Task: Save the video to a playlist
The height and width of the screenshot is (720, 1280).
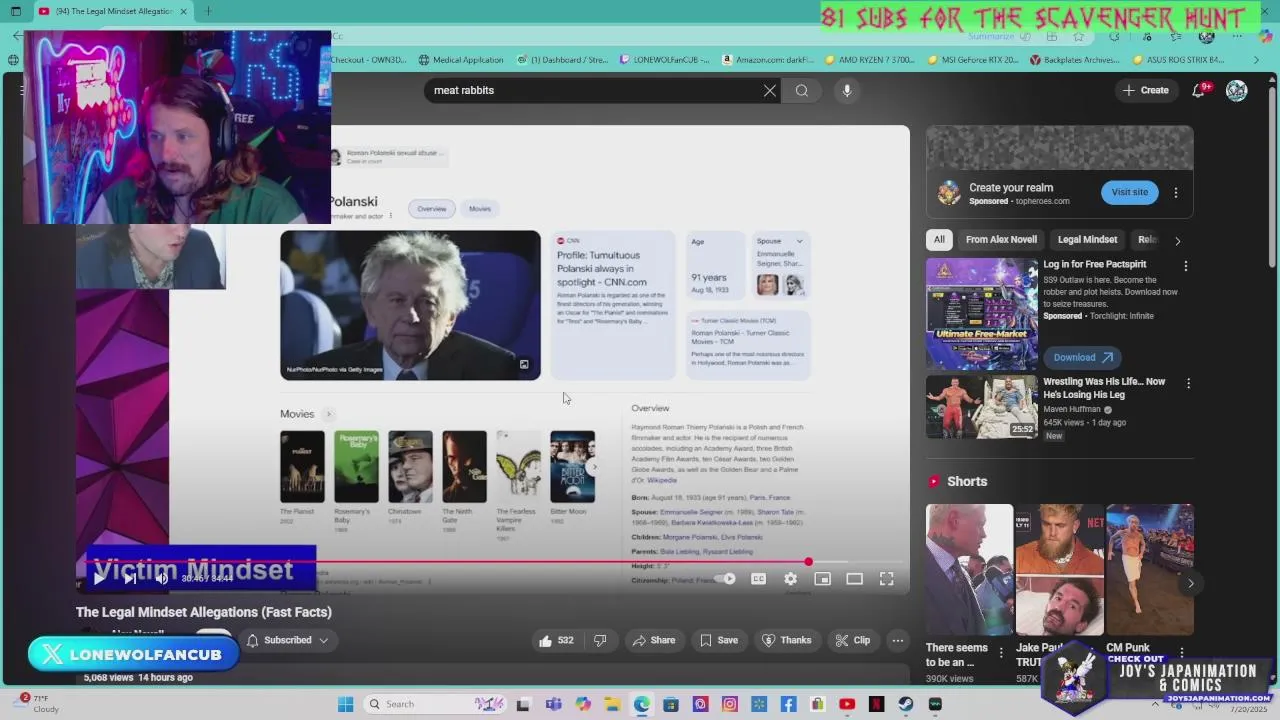Action: point(719,640)
